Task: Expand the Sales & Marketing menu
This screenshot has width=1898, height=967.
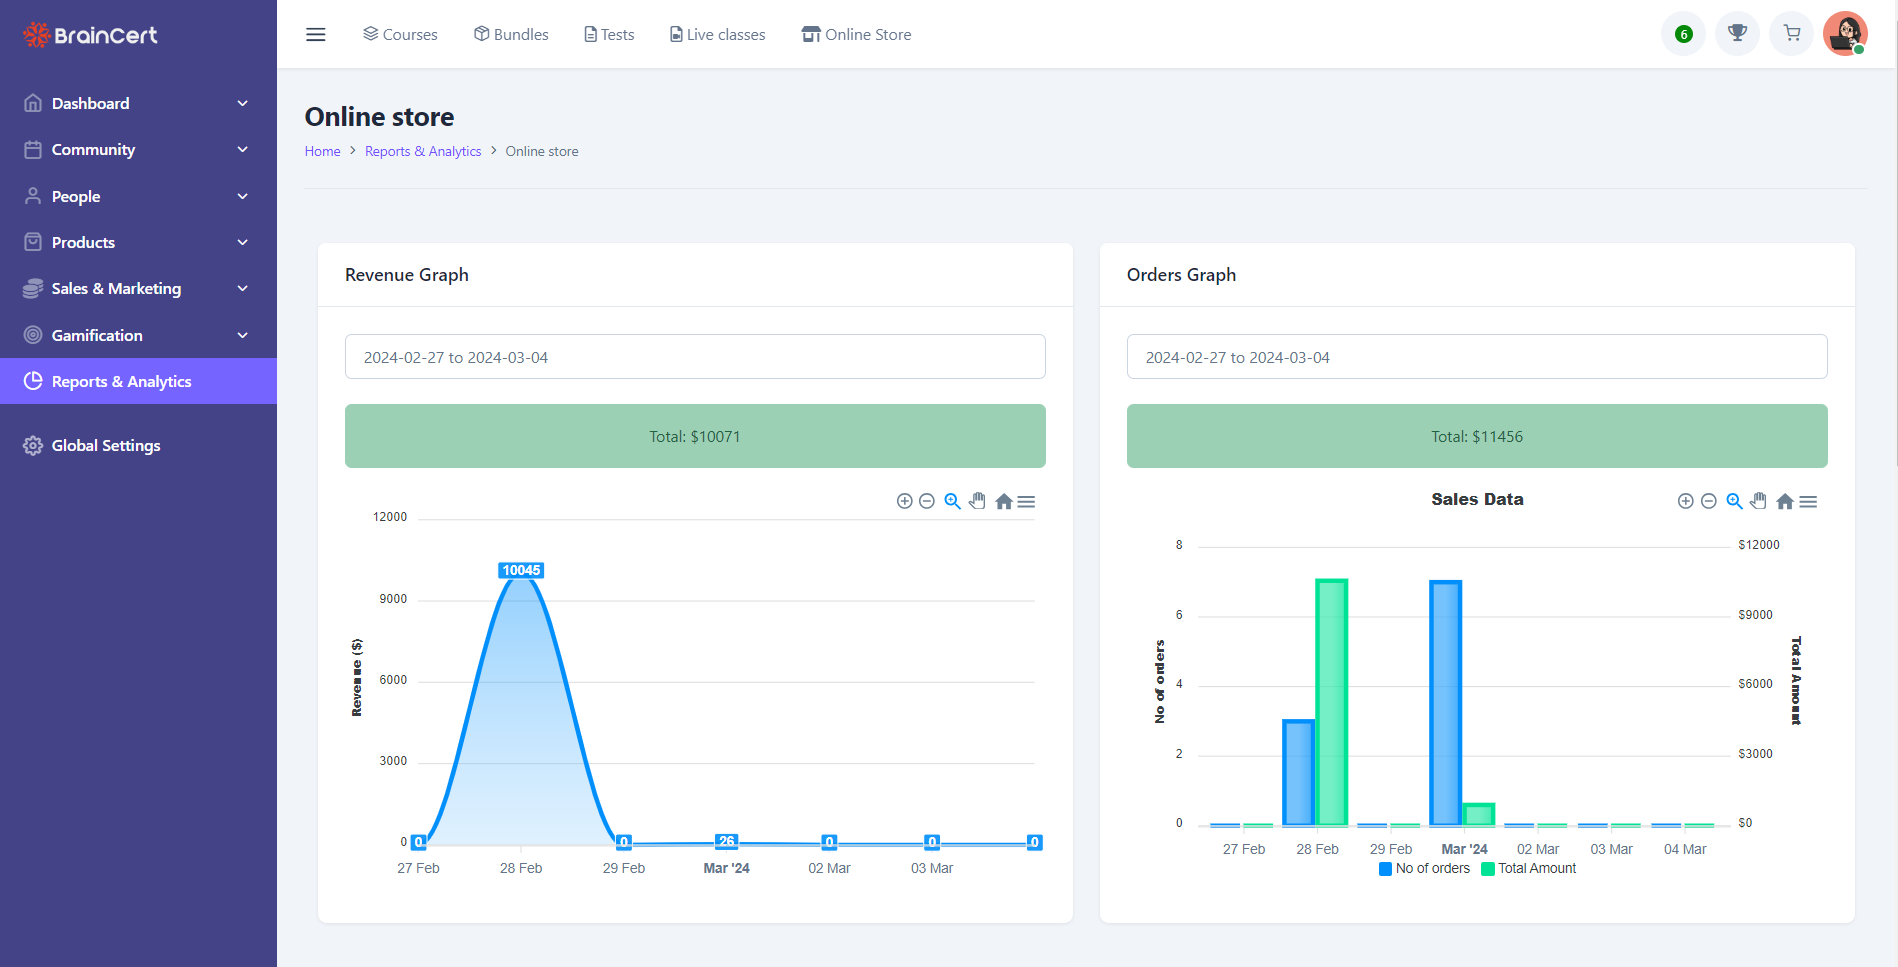Action: tap(138, 288)
